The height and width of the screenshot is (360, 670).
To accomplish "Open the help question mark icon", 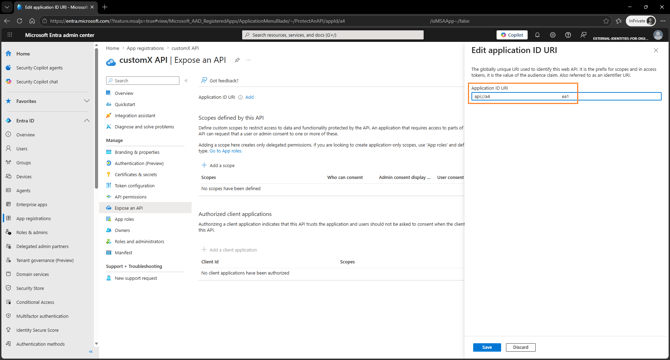I will point(568,35).
